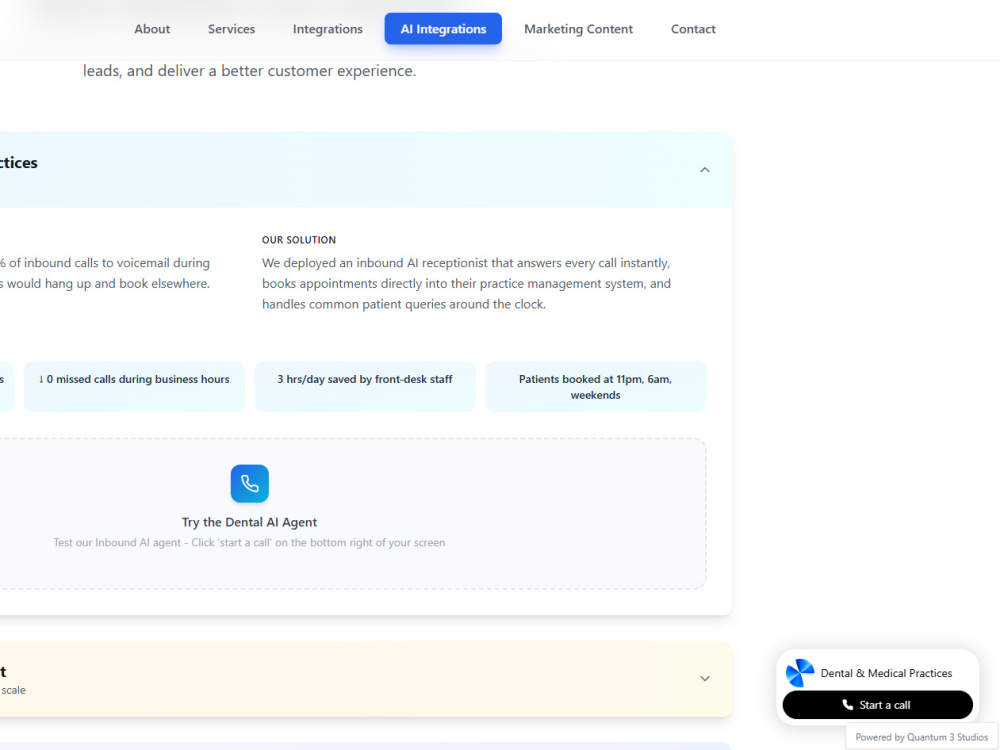Open the Services navigation item
Viewport: 1000px width, 750px height.
(x=231, y=29)
